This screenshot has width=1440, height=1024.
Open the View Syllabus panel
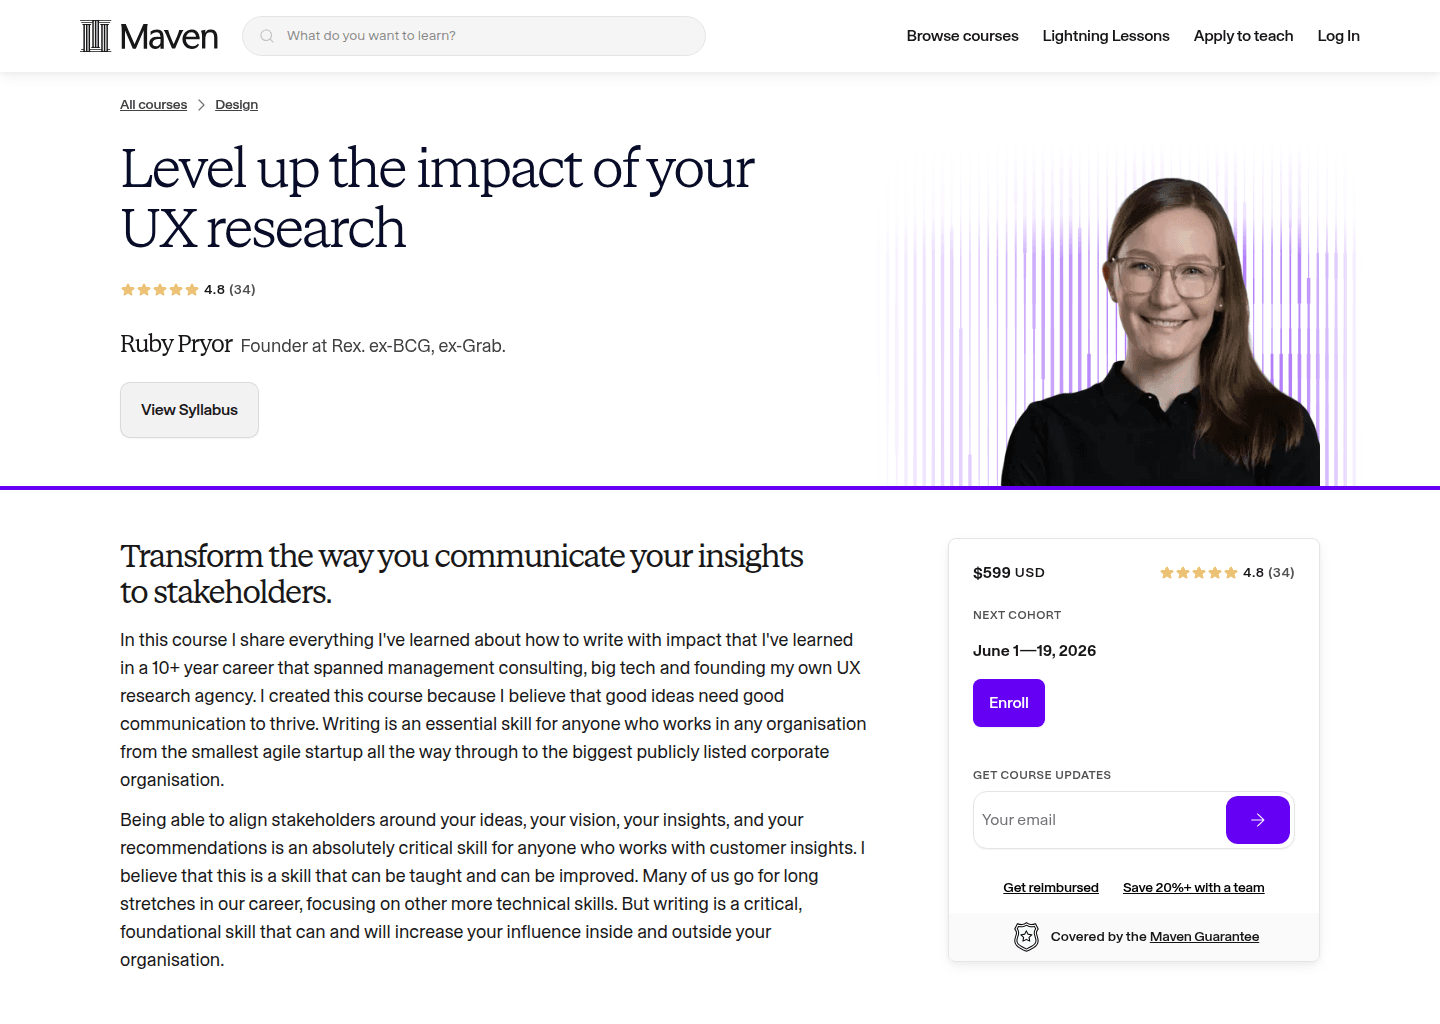189,410
